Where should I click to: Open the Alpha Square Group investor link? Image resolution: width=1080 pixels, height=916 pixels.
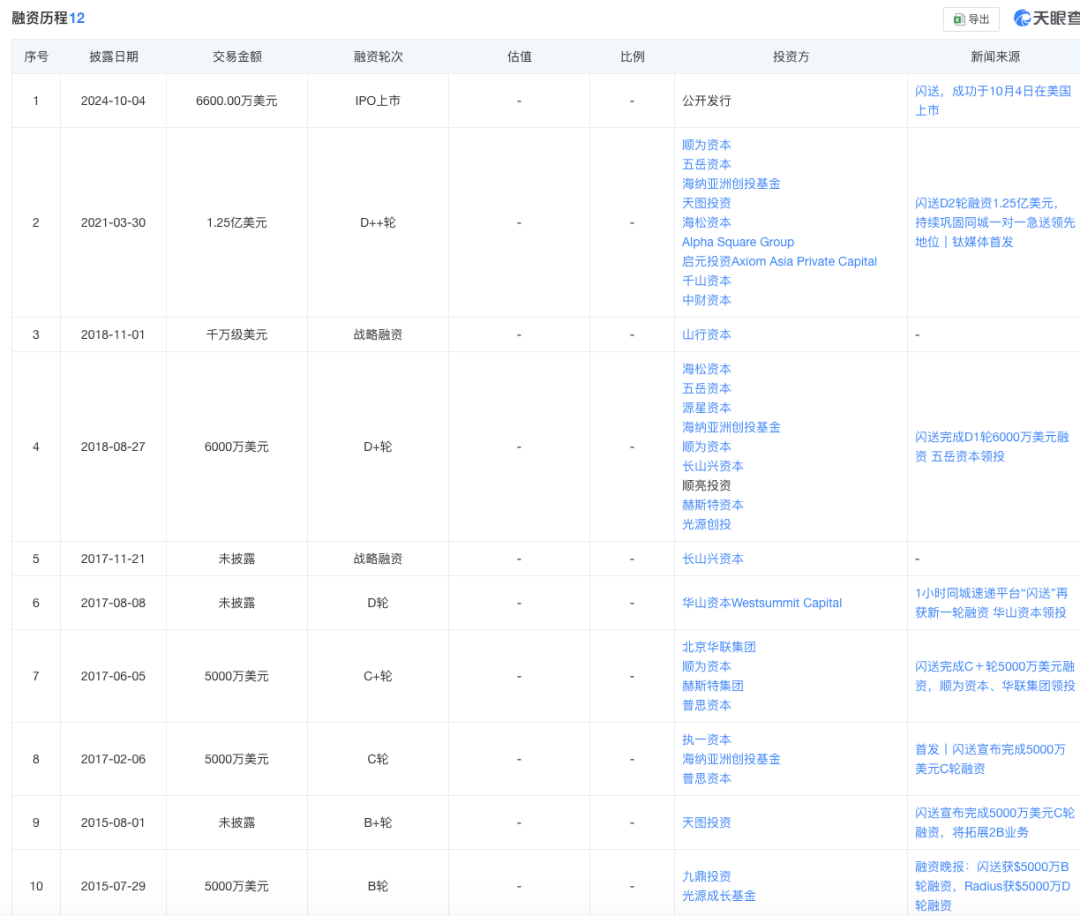(x=738, y=242)
